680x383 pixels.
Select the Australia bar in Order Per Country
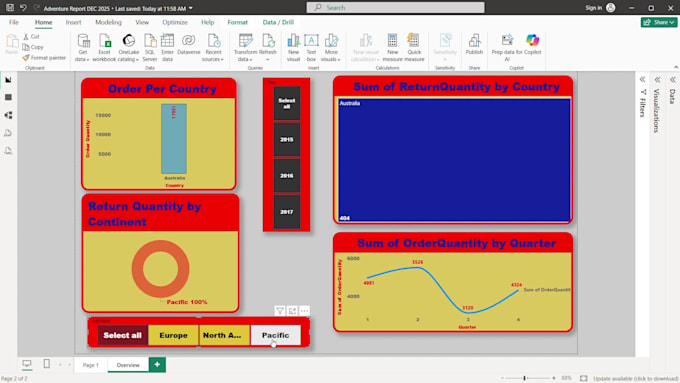tap(174, 138)
